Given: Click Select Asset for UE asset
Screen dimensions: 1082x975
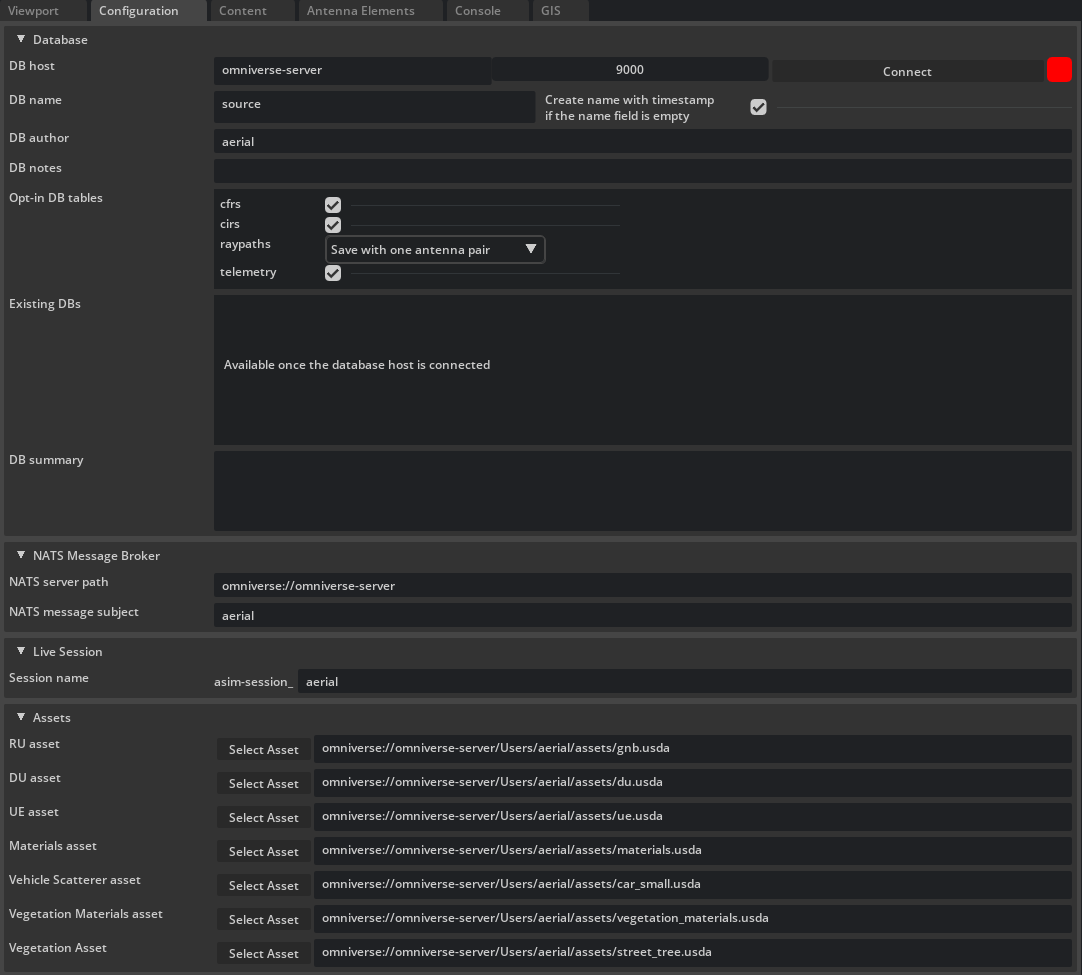Looking at the screenshot, I should point(264,817).
